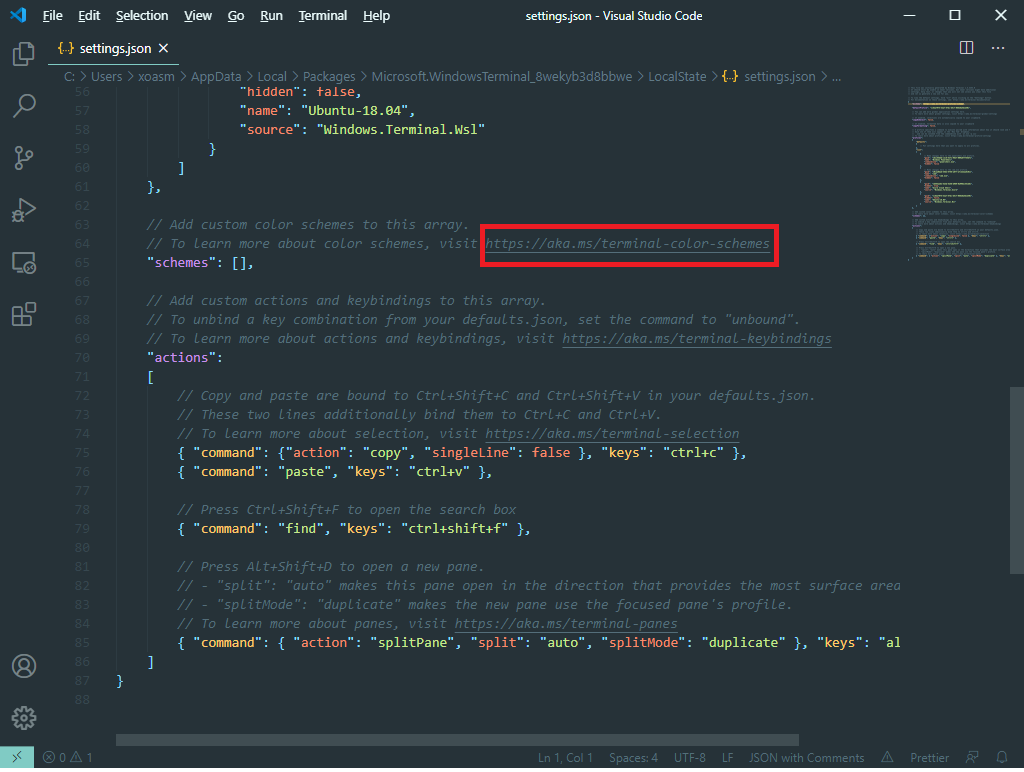
Task: Expand the Packages breadcrumb segment
Action: coord(329,76)
